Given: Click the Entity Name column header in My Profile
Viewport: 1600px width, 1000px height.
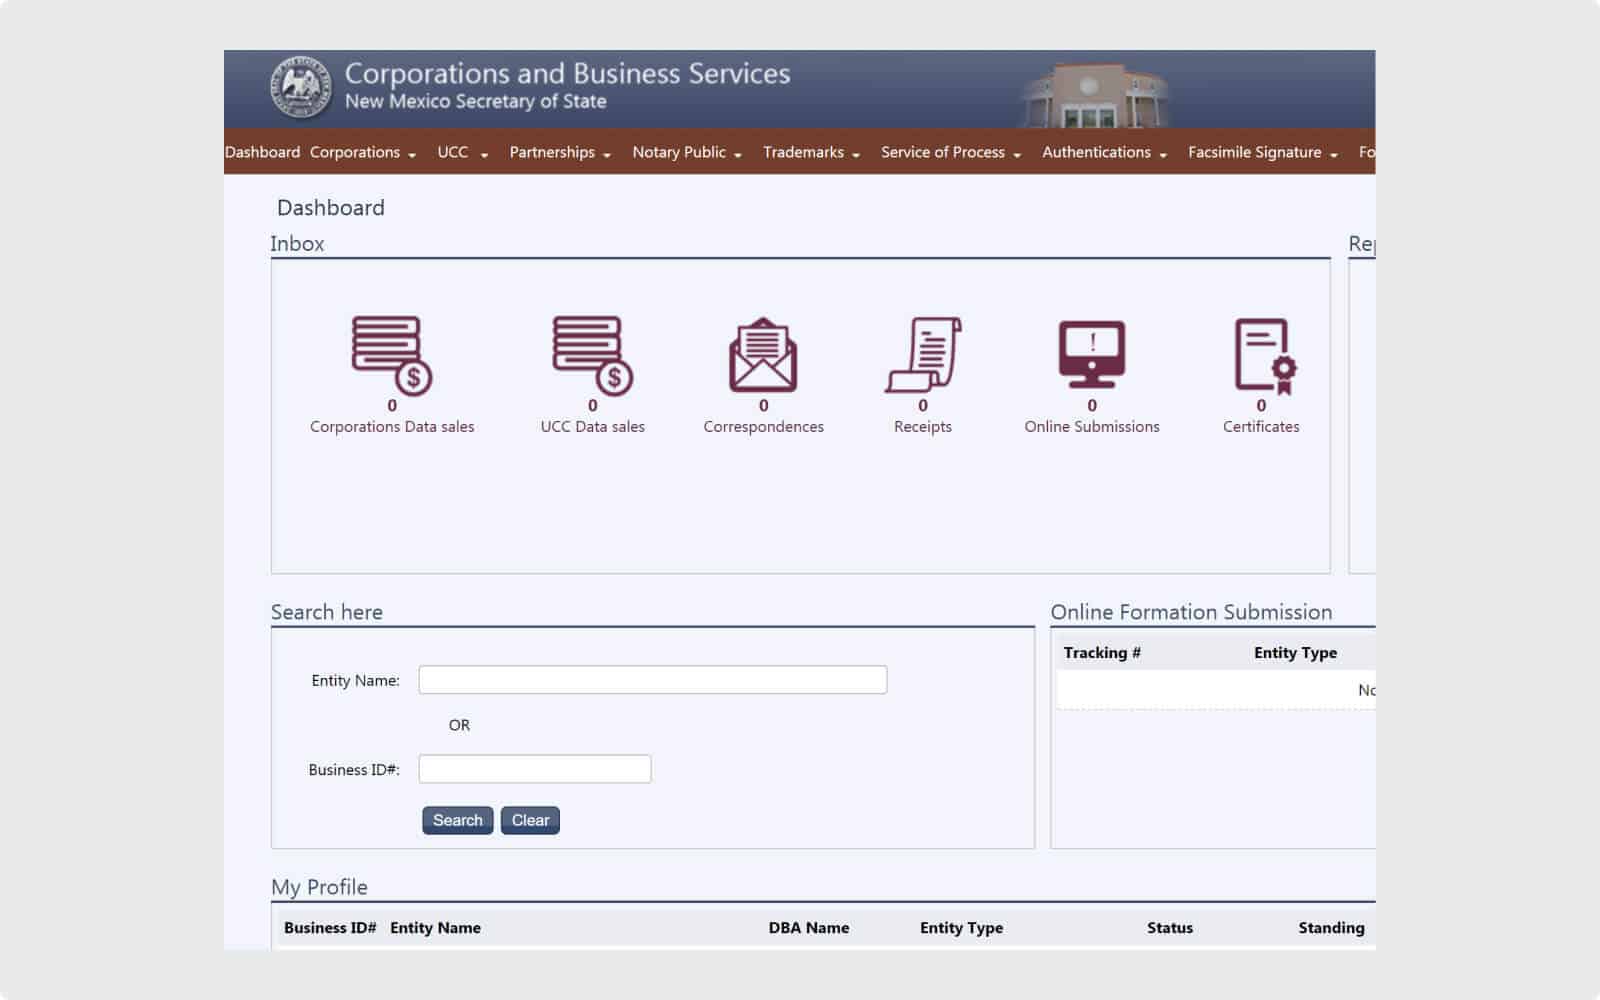Looking at the screenshot, I should [435, 927].
